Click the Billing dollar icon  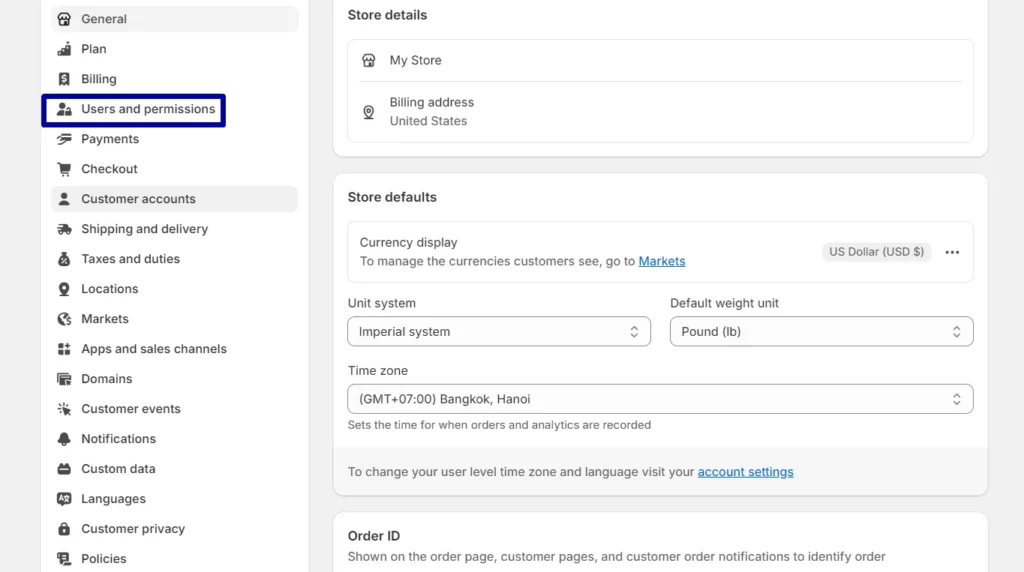pos(64,79)
